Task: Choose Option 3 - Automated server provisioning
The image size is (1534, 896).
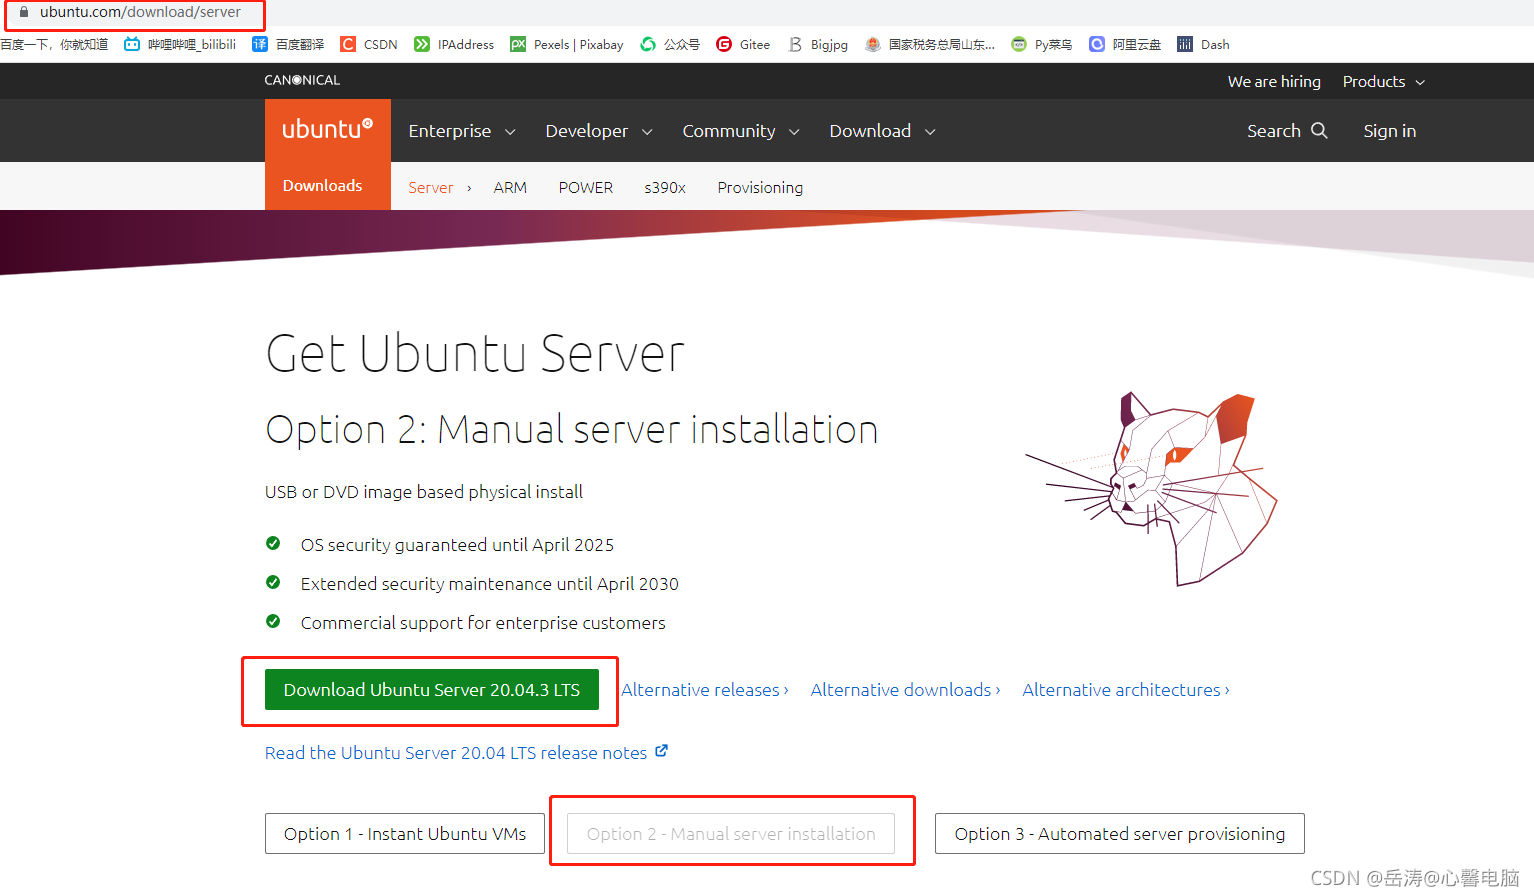Action: pos(1120,833)
